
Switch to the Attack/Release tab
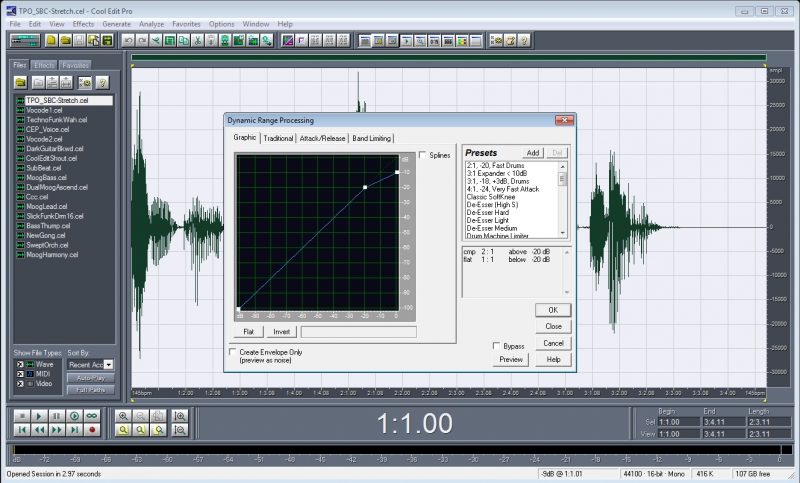click(322, 138)
